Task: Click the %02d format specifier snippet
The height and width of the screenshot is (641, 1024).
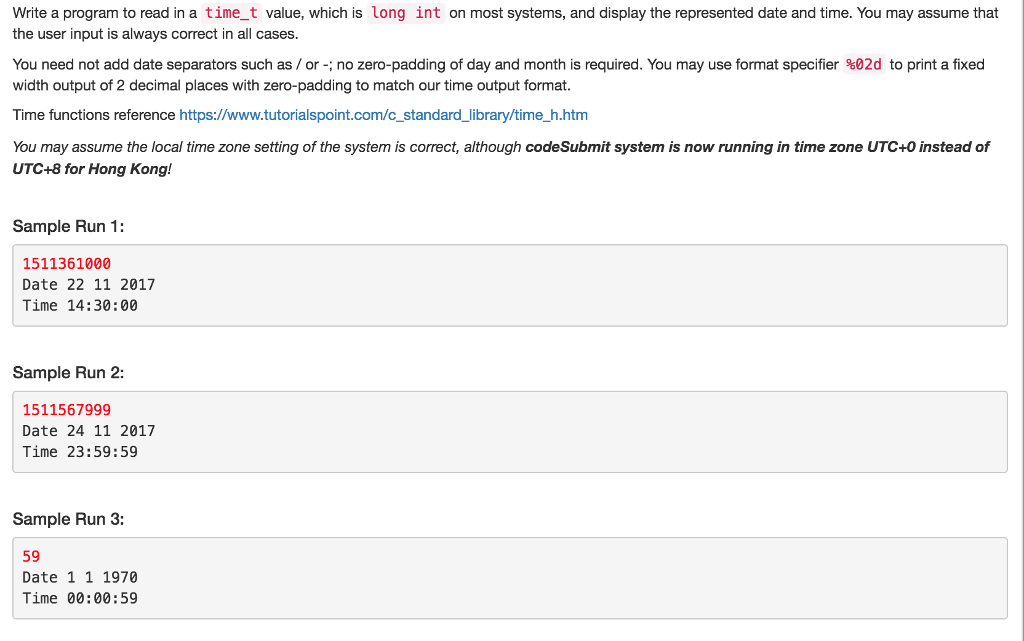Action: [862, 64]
